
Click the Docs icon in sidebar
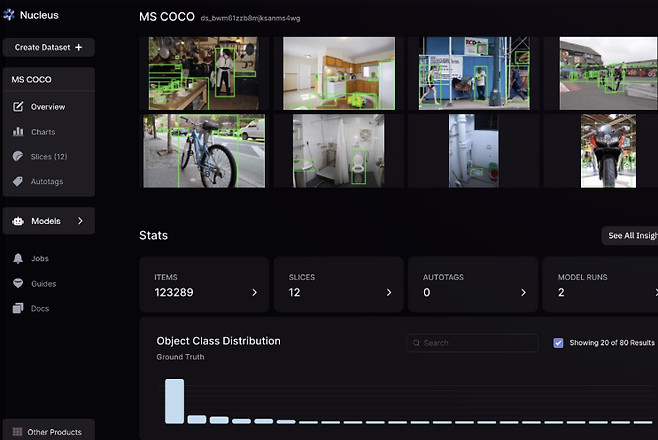pyautogui.click(x=18, y=308)
